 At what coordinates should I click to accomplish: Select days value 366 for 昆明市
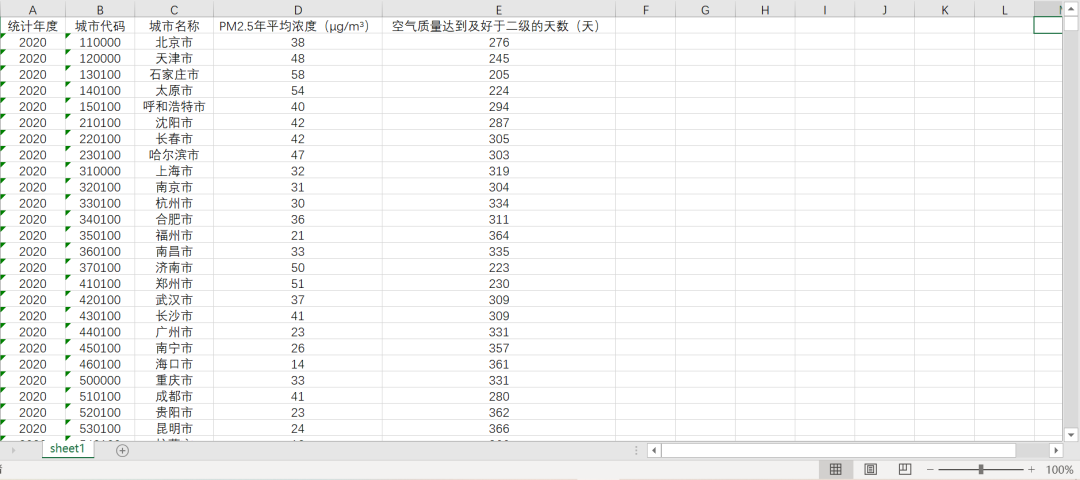499,428
